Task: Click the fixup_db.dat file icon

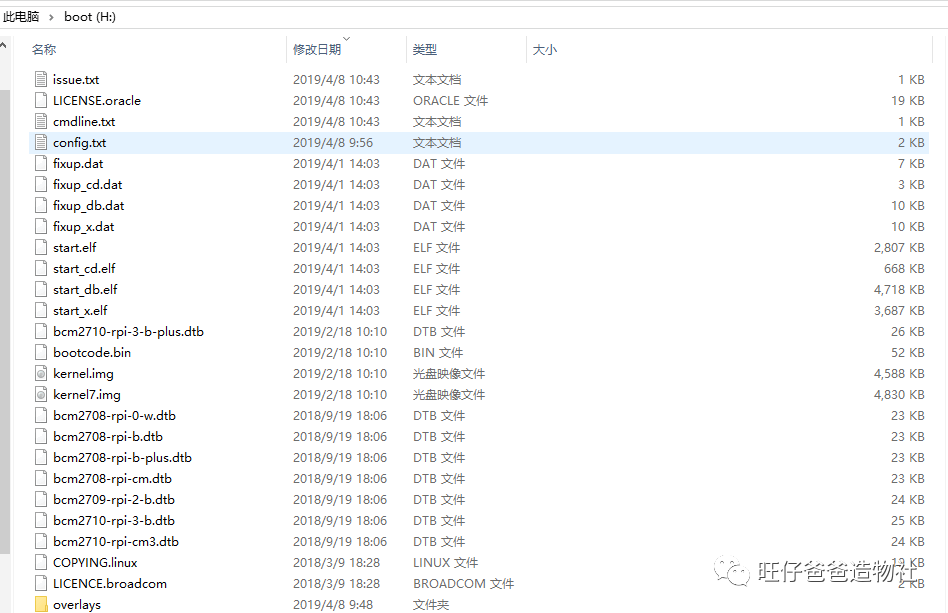Action: point(41,206)
